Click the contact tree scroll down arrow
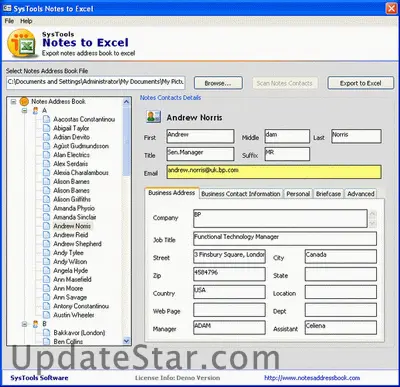Screen dimensions: 400x387 click(126, 341)
